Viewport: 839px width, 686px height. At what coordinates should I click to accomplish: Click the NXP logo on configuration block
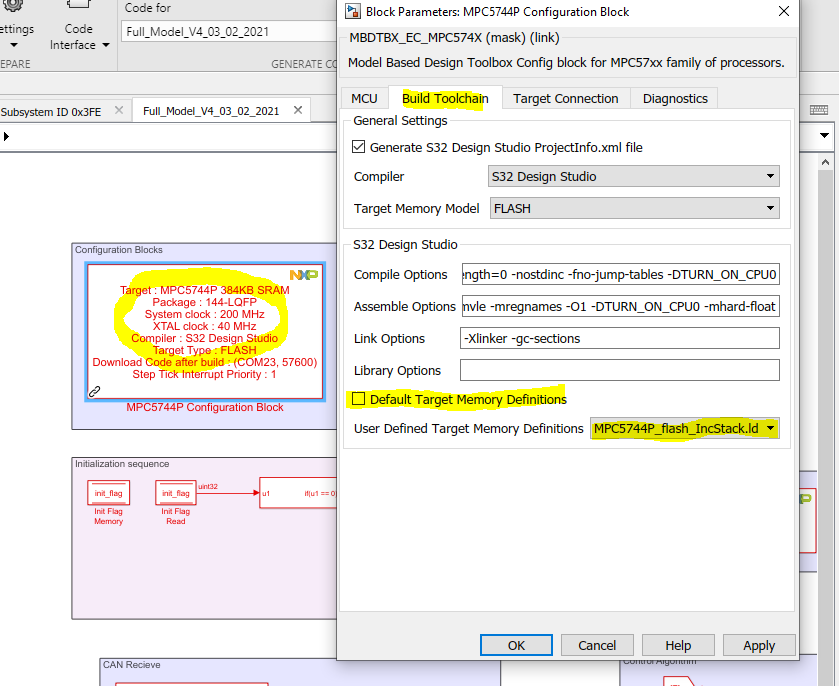(x=303, y=275)
